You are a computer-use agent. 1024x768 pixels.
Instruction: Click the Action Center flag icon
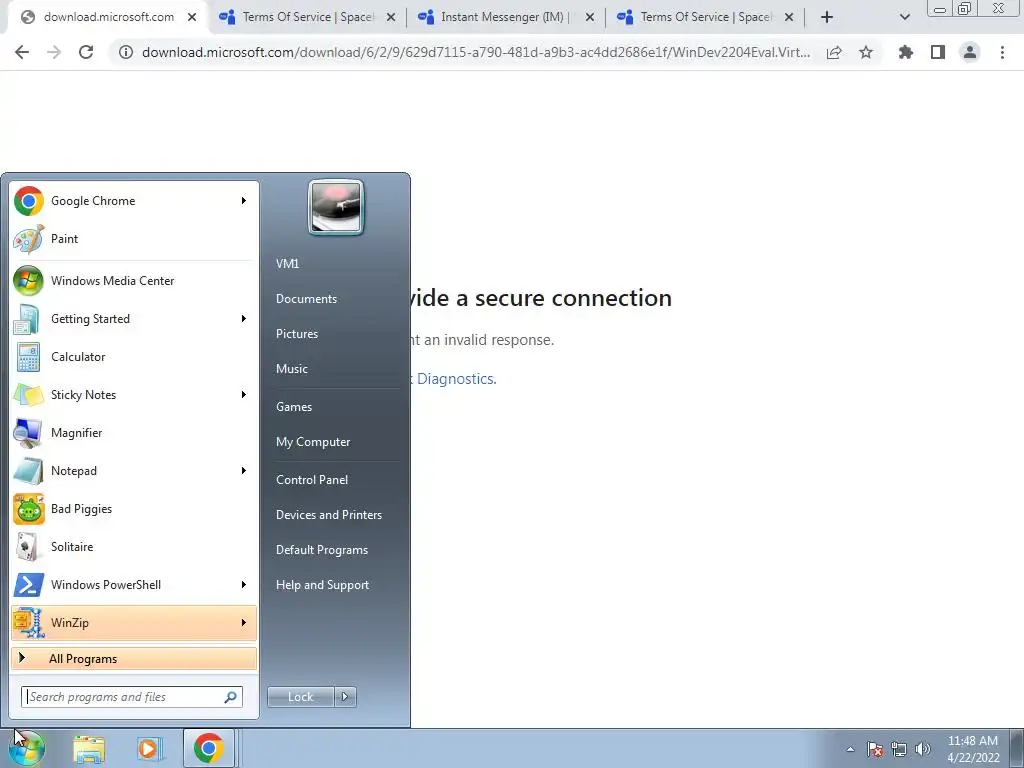coord(875,749)
